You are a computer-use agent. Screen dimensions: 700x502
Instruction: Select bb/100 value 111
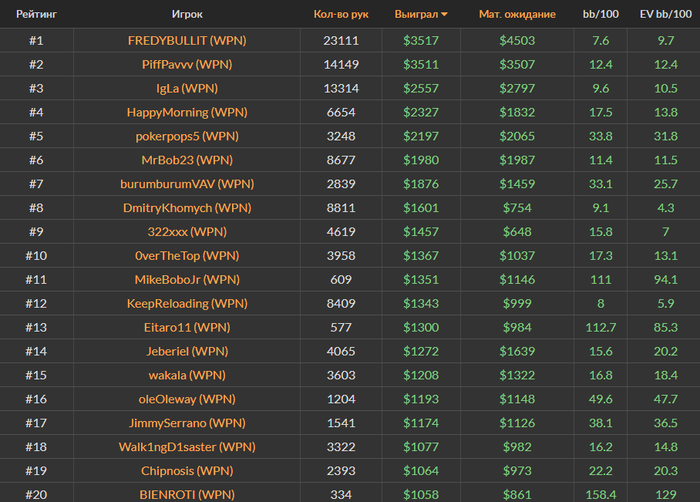coord(600,280)
